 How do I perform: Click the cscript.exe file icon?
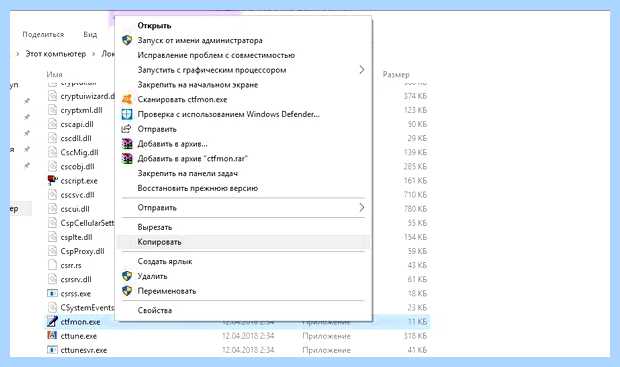click(52, 181)
